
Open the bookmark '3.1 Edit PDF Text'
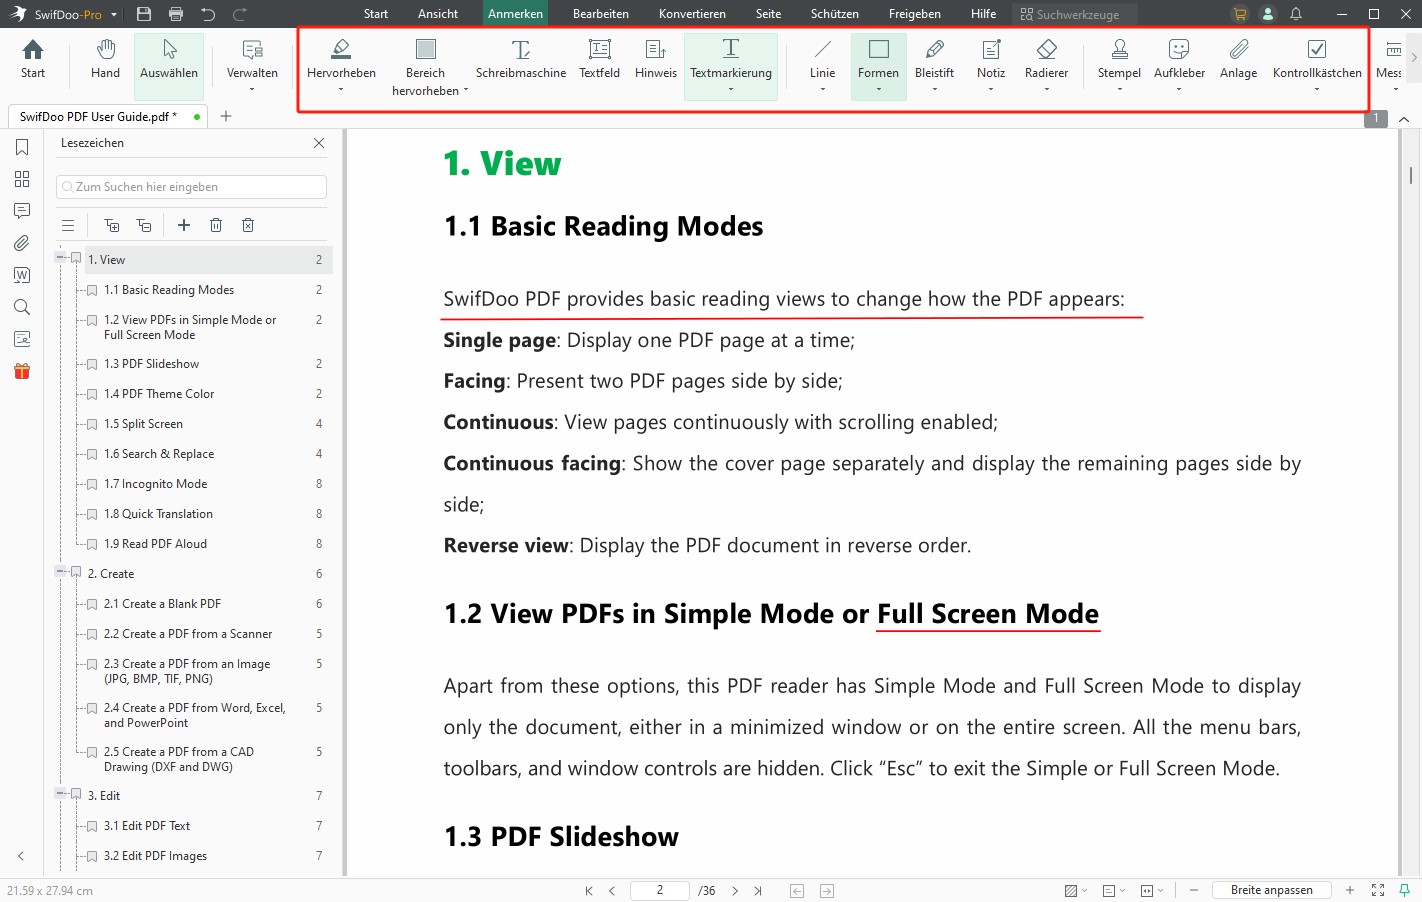147,826
